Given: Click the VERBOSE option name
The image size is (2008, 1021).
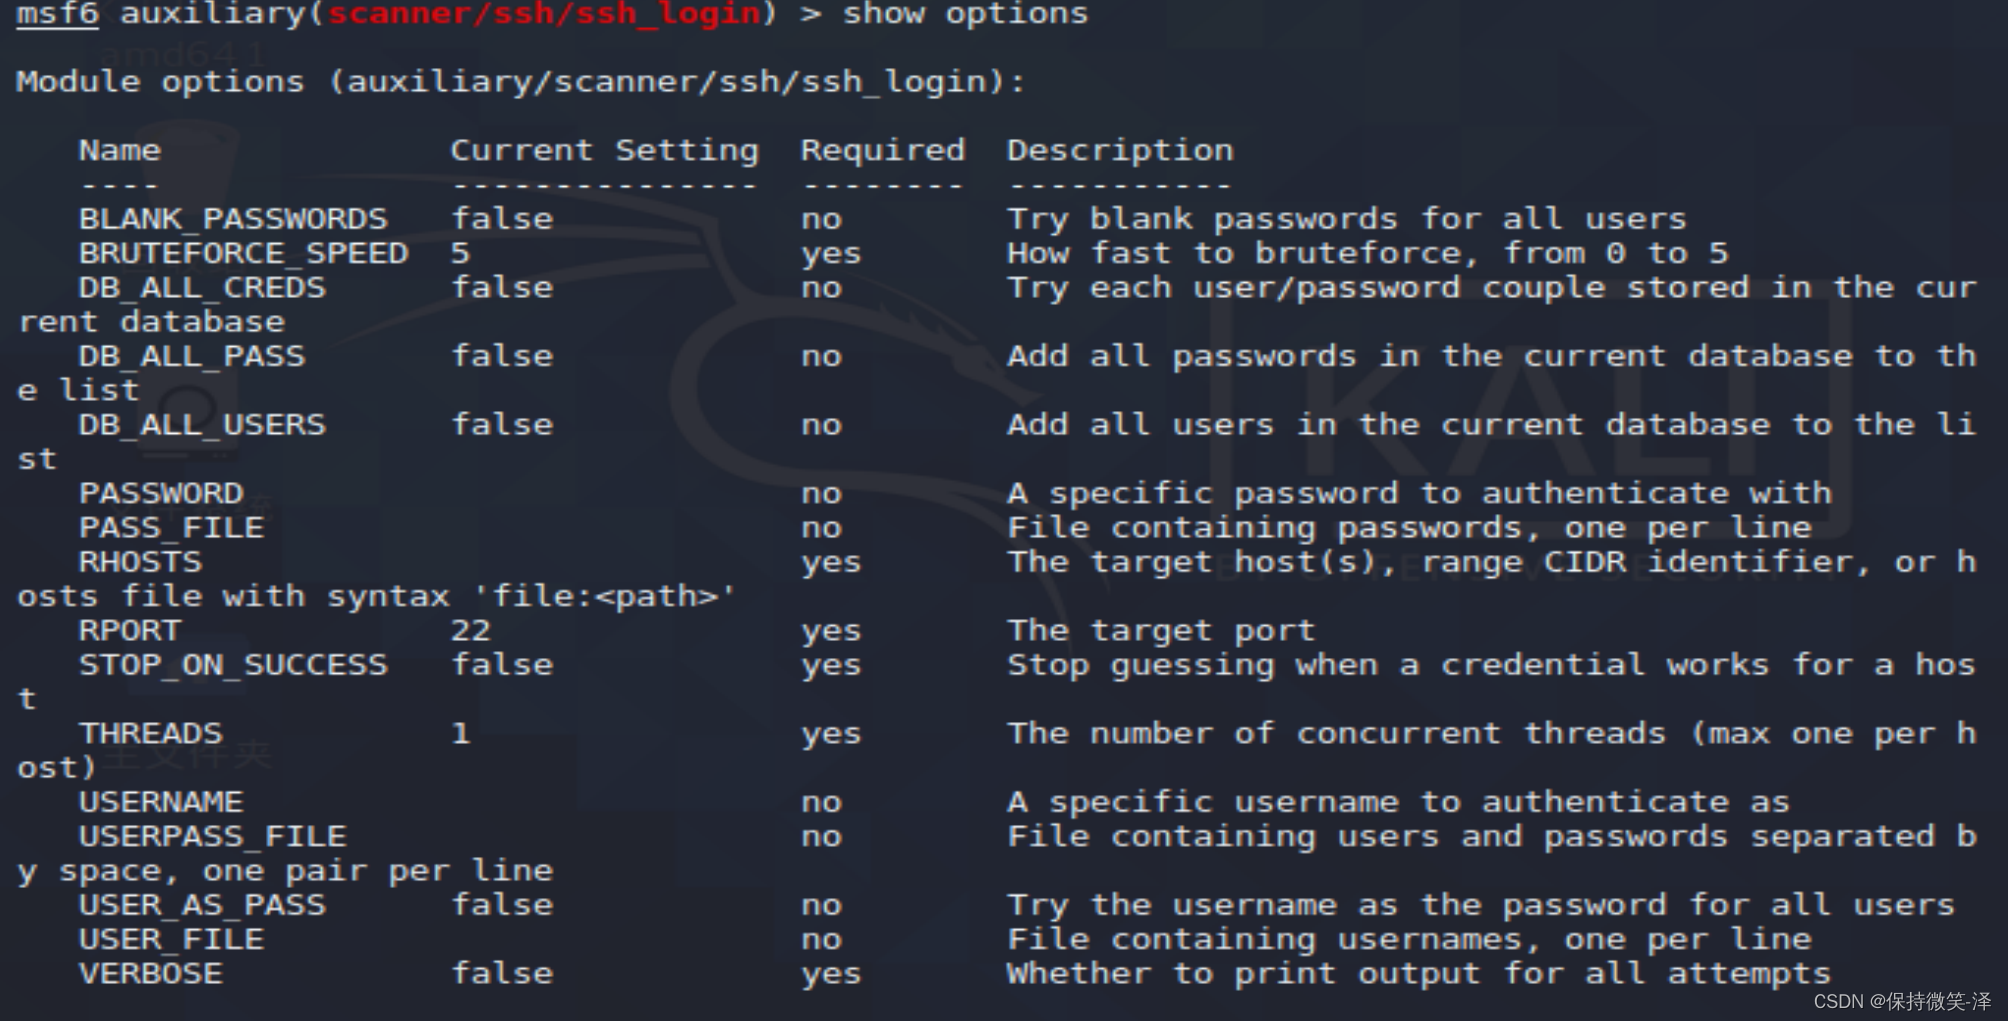Looking at the screenshot, I should pos(150,974).
